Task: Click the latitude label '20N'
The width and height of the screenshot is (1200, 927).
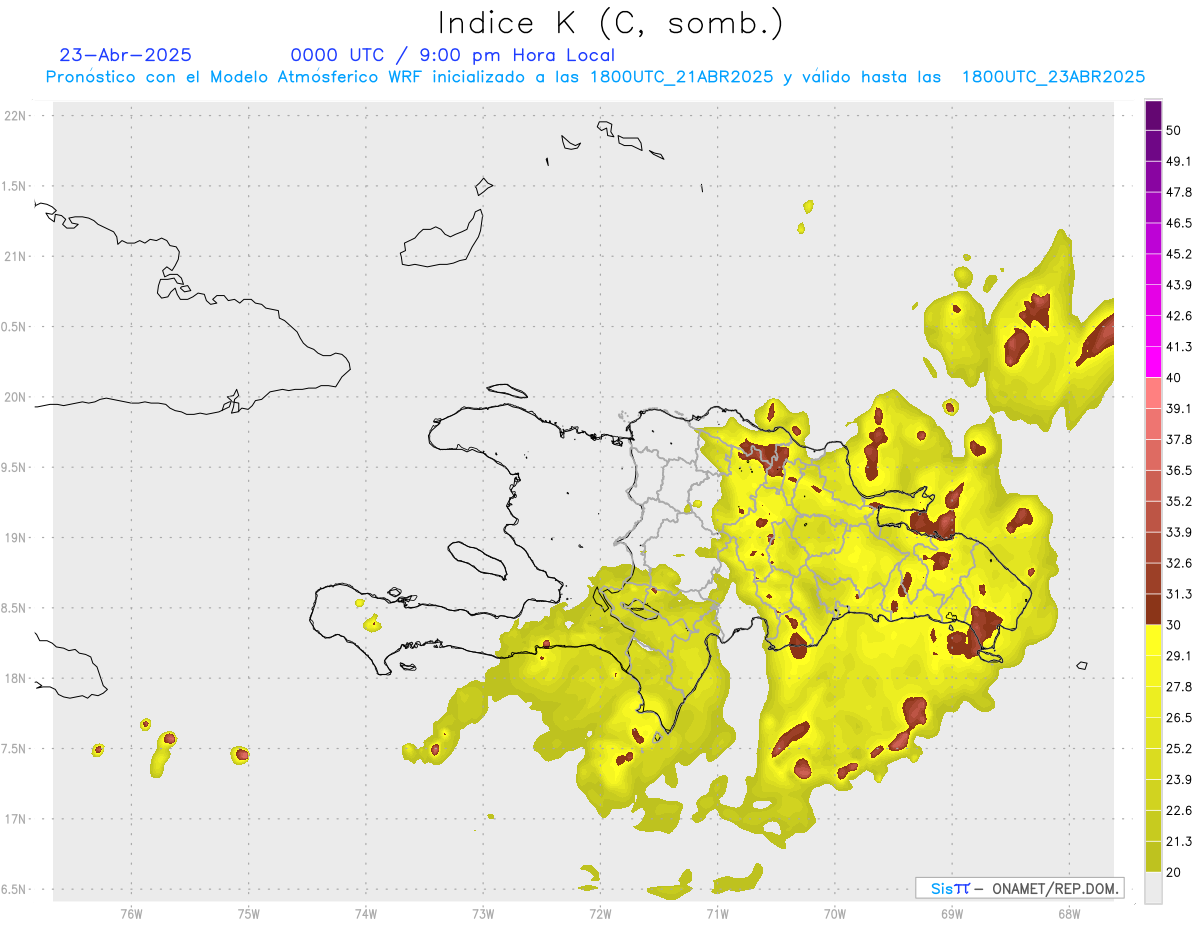Action: [16, 397]
